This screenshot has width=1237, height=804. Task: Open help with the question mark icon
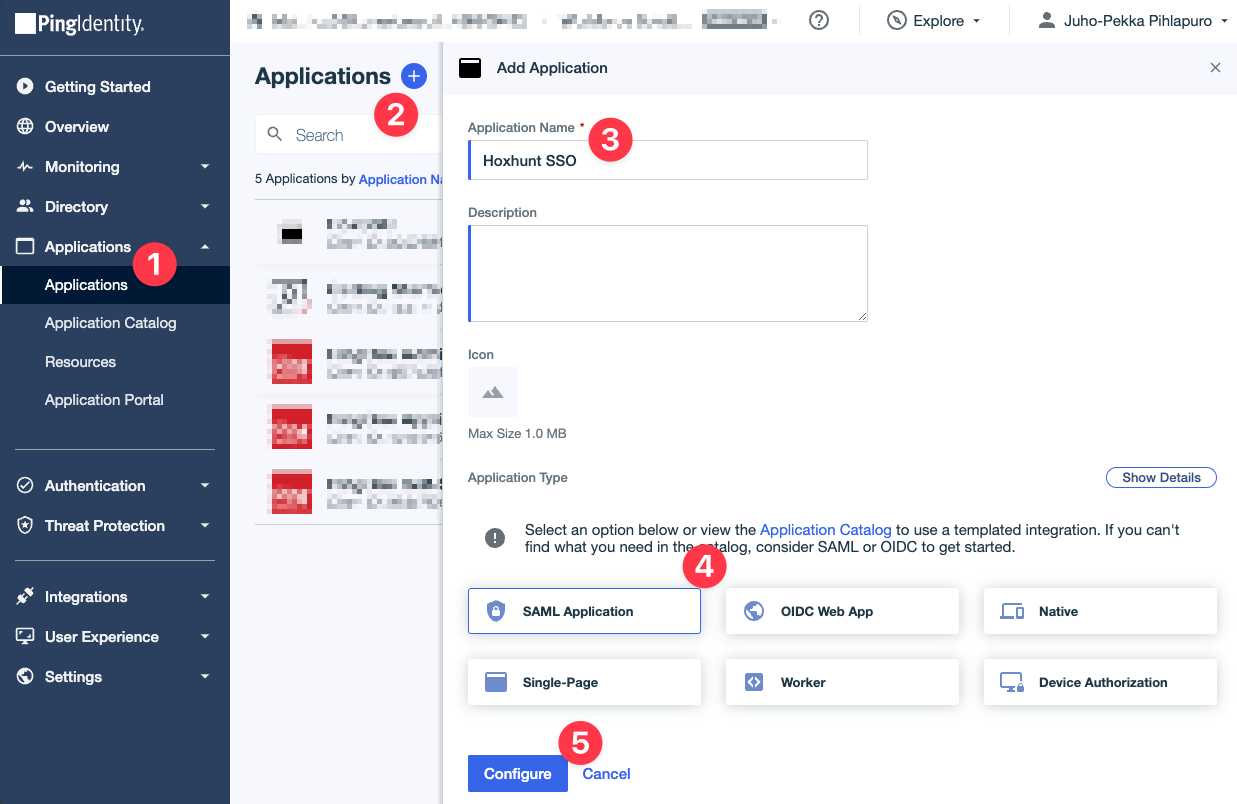[x=819, y=20]
